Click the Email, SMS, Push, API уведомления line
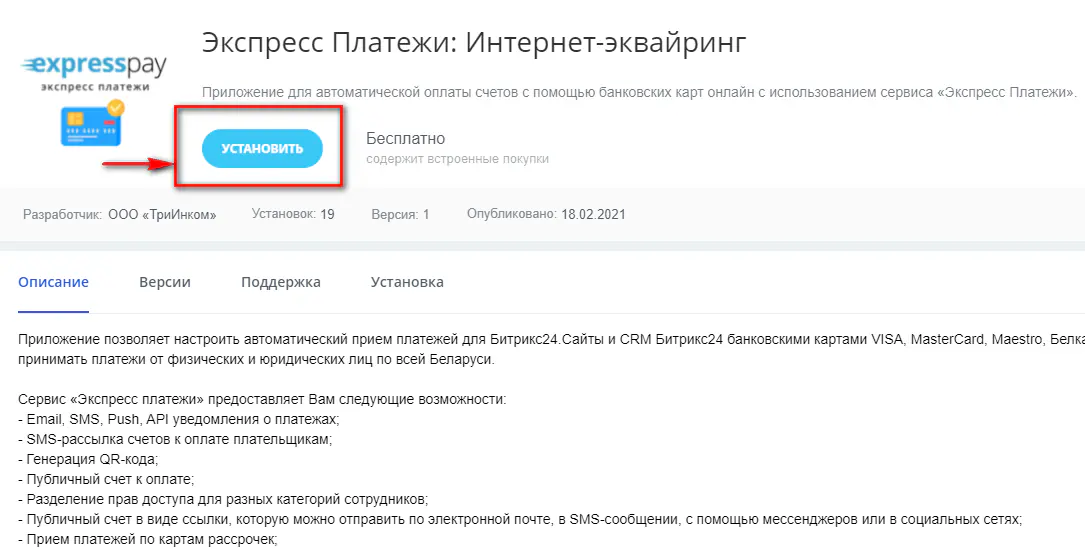 pyautogui.click(x=179, y=419)
